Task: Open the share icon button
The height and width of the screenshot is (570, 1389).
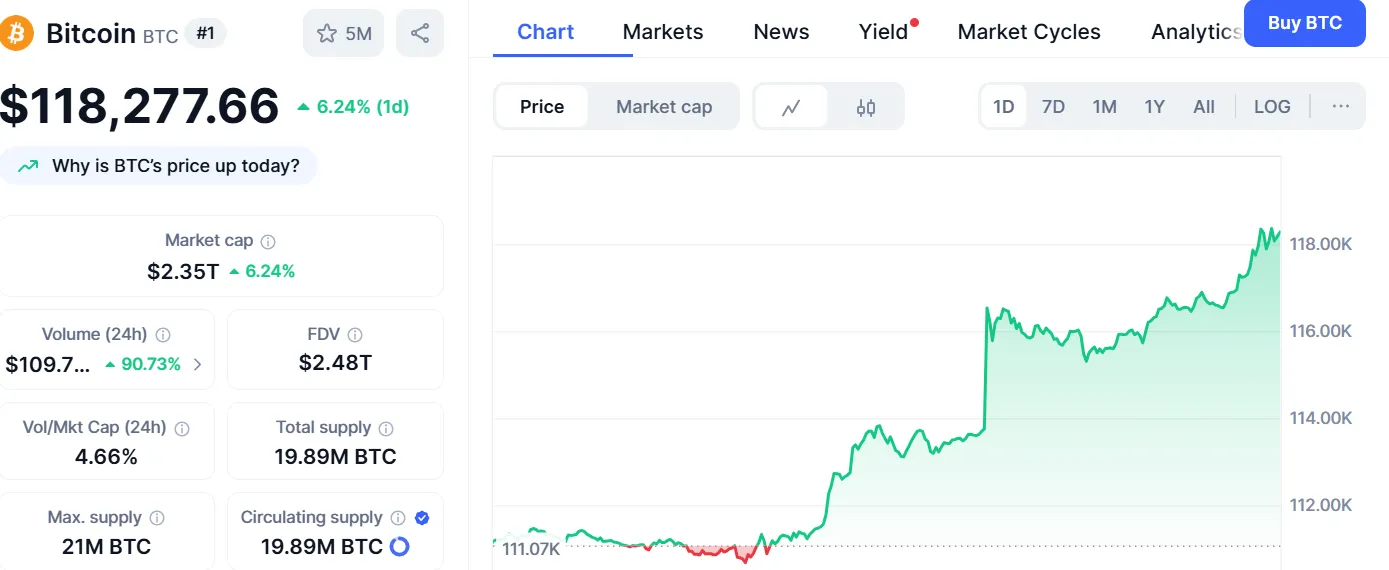Action: 420,34
